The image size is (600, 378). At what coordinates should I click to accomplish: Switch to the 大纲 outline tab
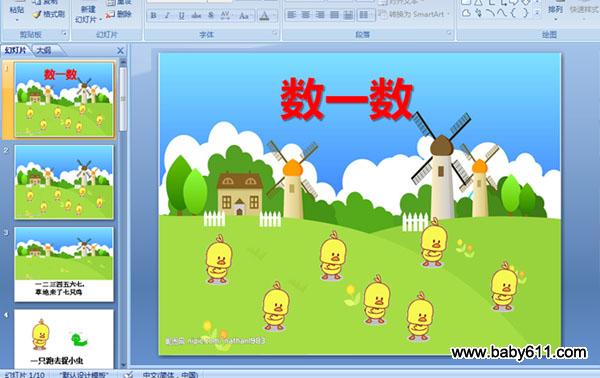(x=44, y=50)
